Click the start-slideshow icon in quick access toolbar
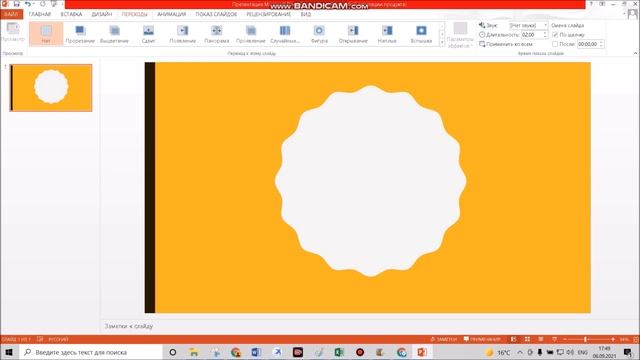Viewport: 640px width, 360px height. [x=53, y=4]
